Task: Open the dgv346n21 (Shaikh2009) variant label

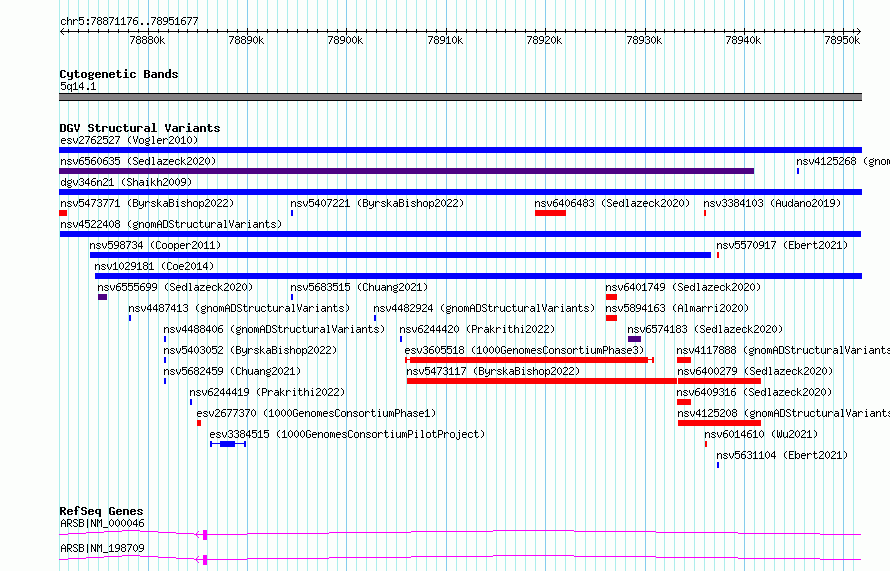Action: (x=126, y=182)
